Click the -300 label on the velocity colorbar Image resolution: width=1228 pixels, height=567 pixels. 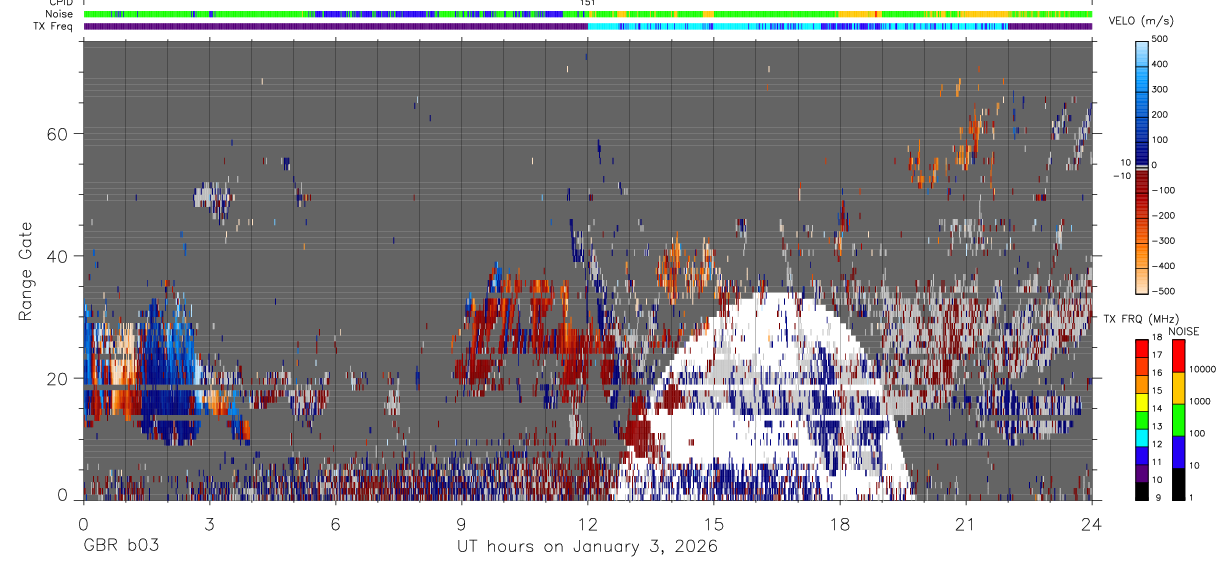(1162, 241)
